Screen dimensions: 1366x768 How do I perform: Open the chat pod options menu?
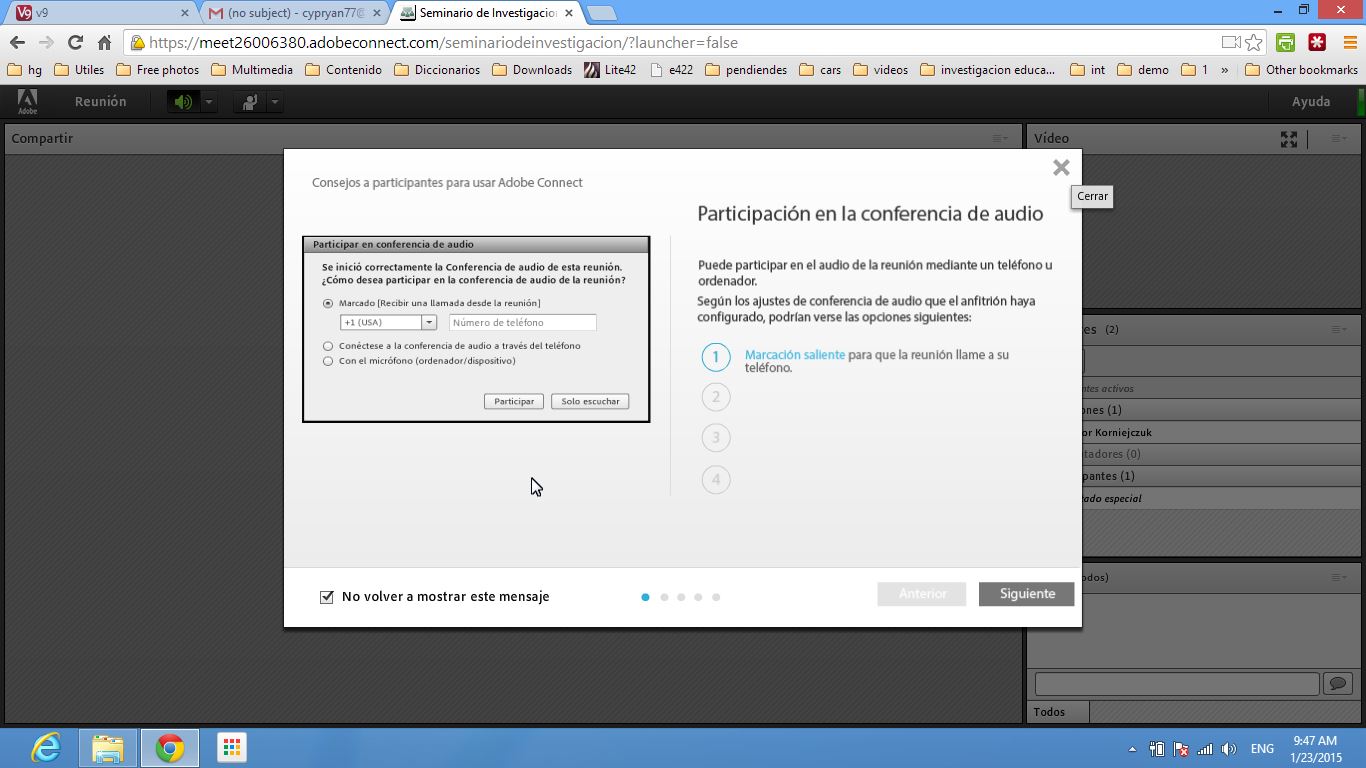click(x=1339, y=577)
